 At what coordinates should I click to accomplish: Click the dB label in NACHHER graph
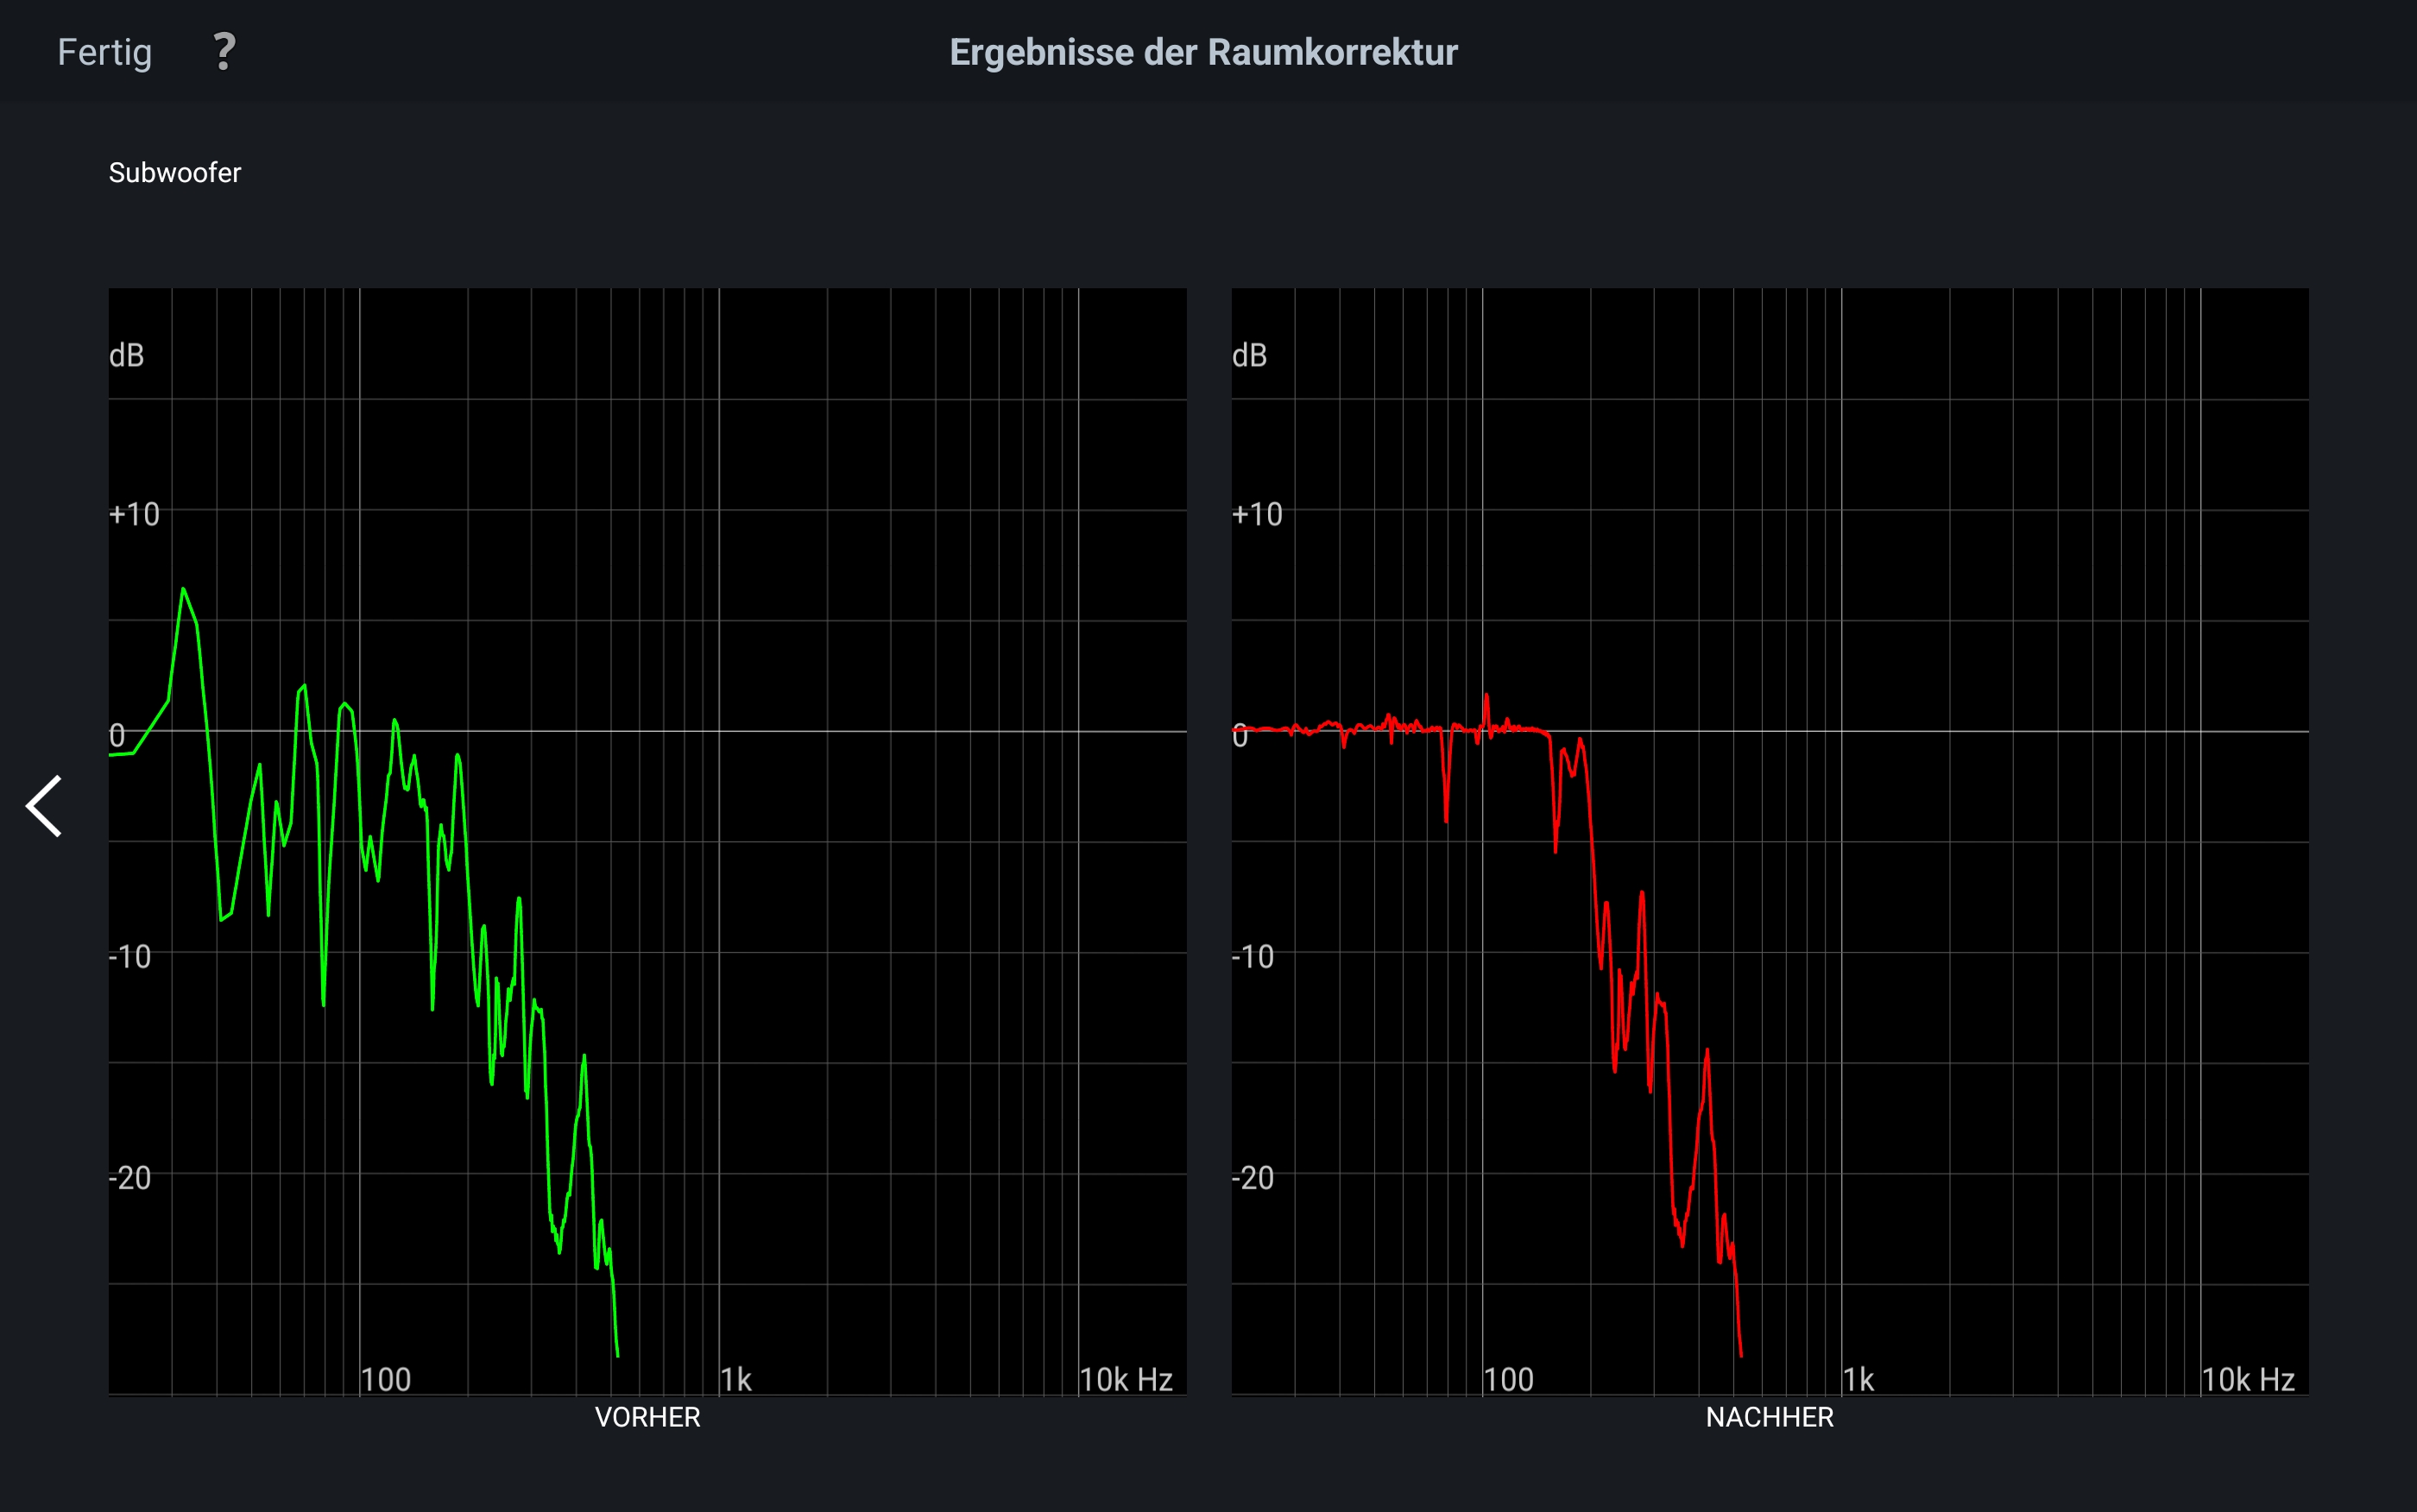(x=1249, y=355)
